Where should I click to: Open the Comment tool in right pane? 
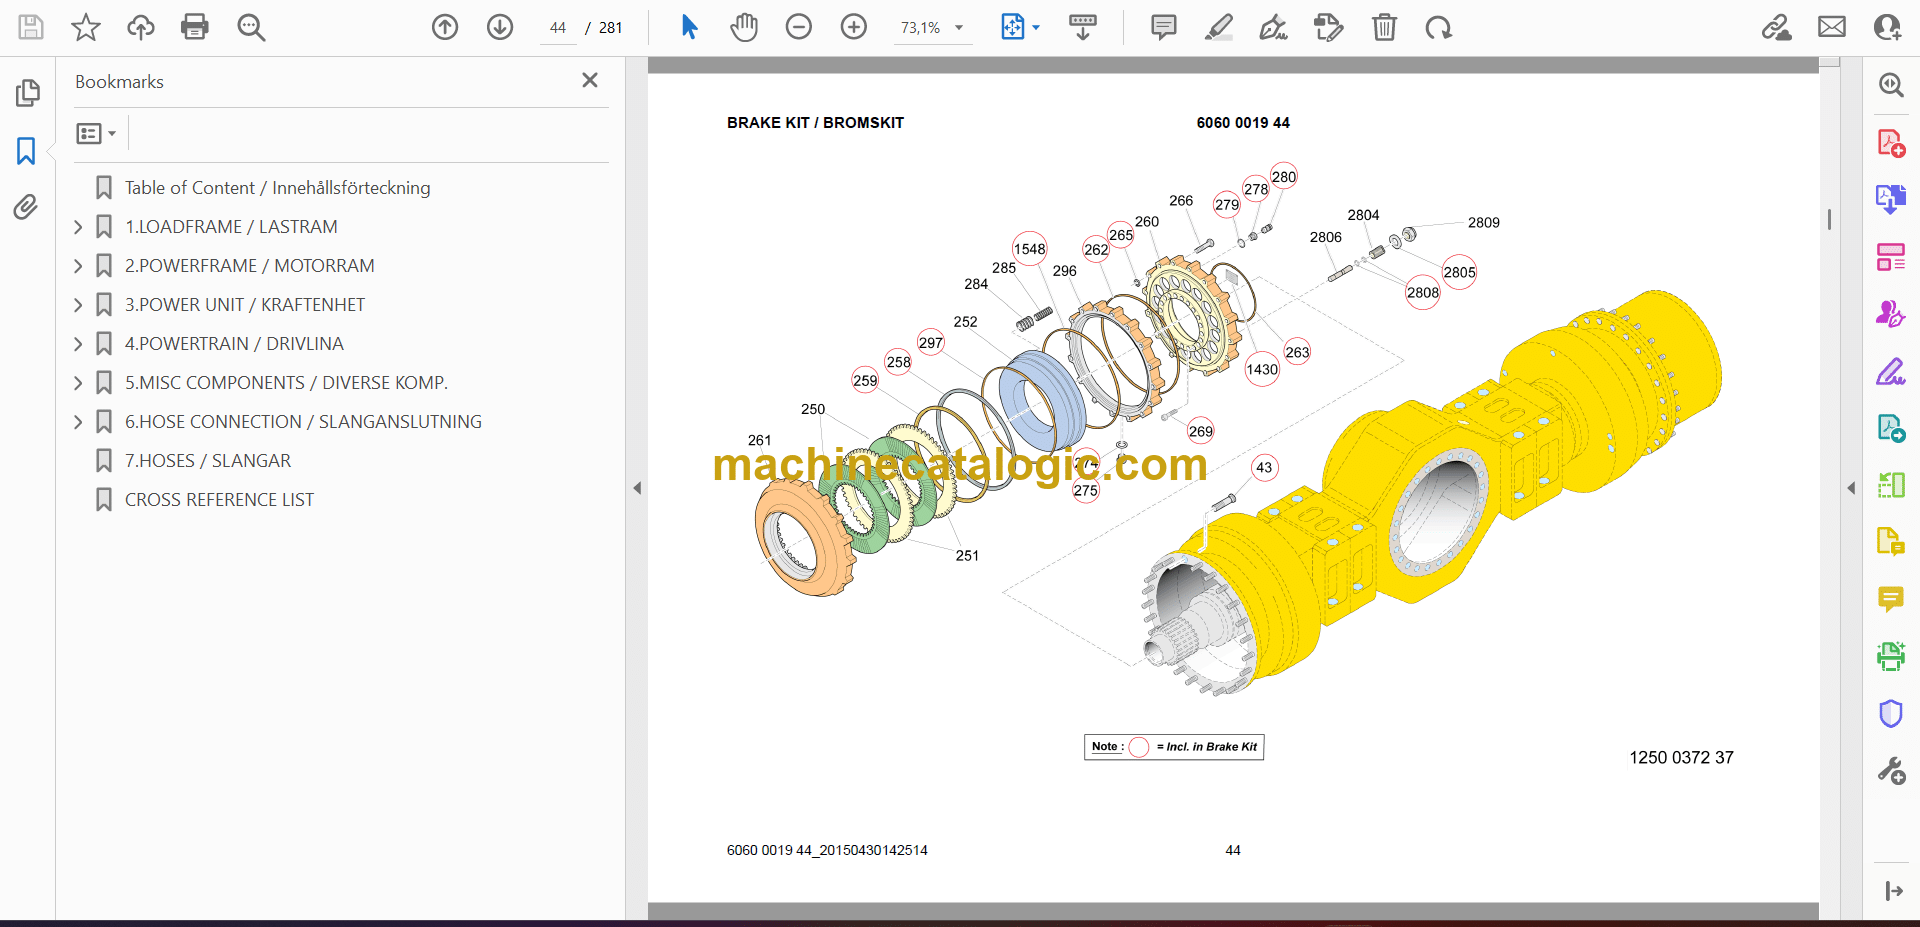click(1890, 599)
